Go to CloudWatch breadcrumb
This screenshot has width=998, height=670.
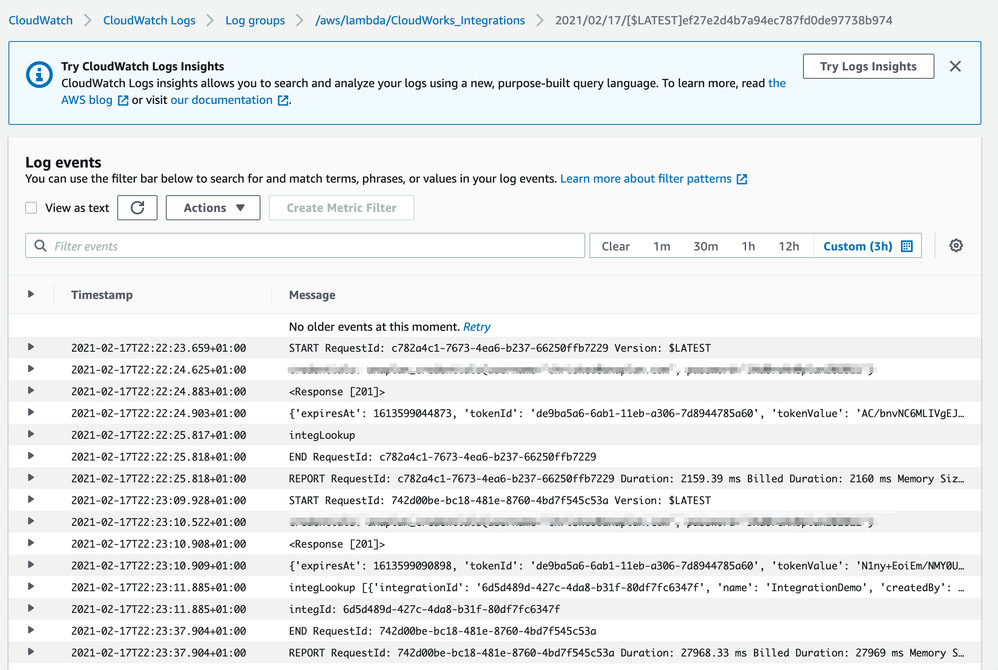point(40,20)
